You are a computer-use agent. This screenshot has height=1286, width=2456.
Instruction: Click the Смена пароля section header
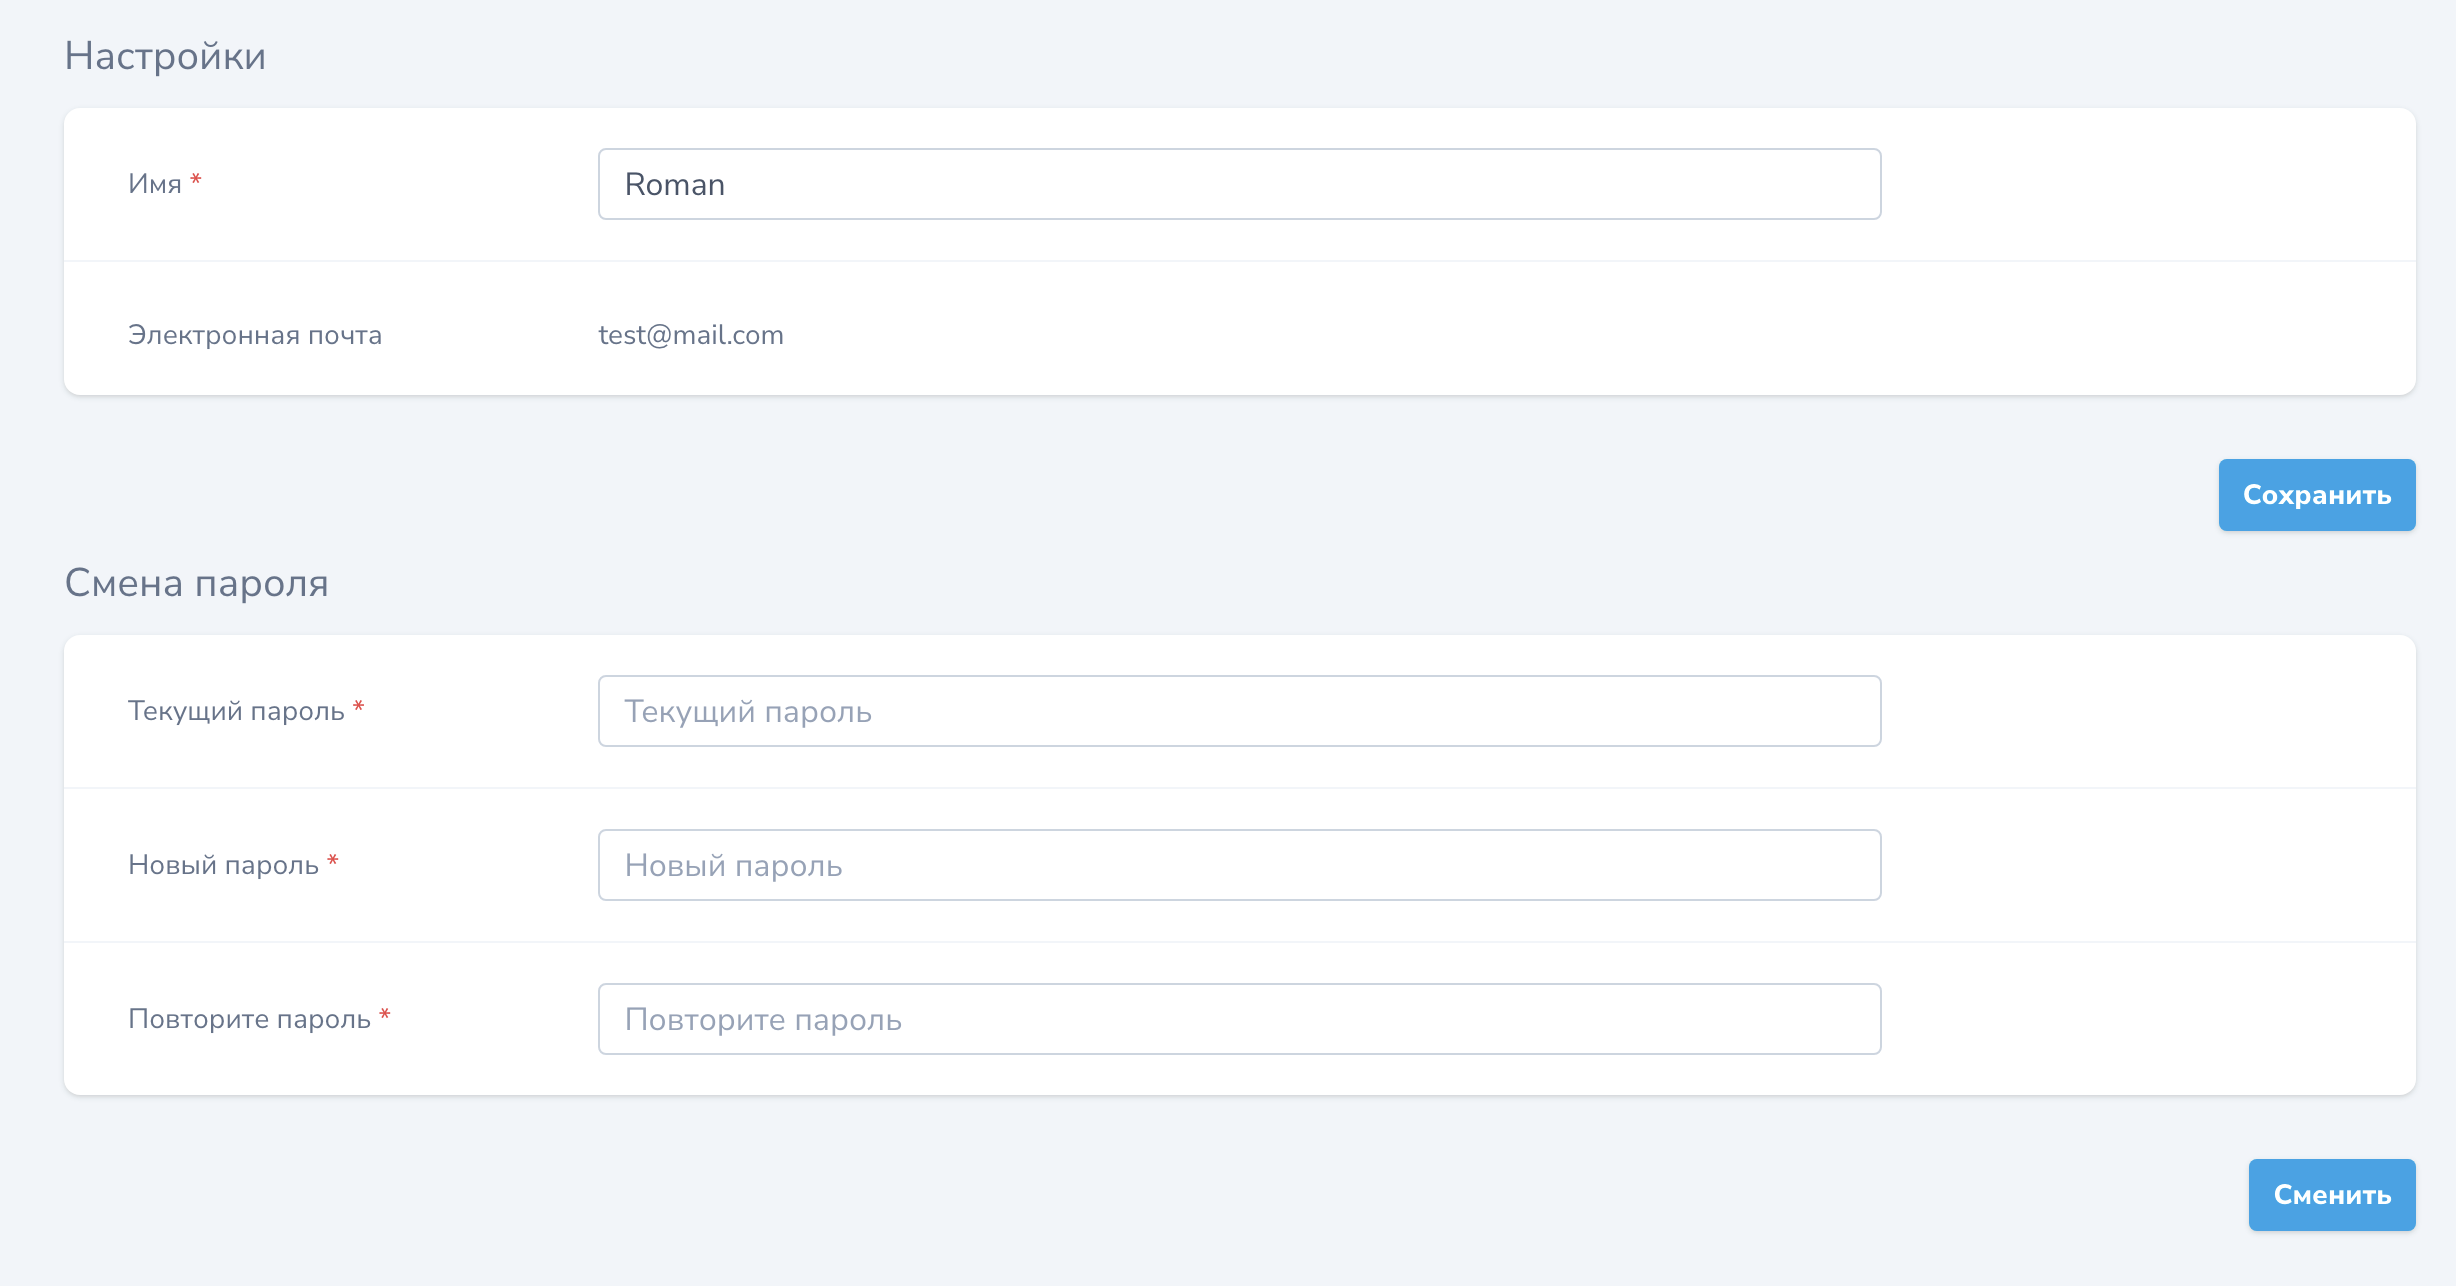coord(195,581)
